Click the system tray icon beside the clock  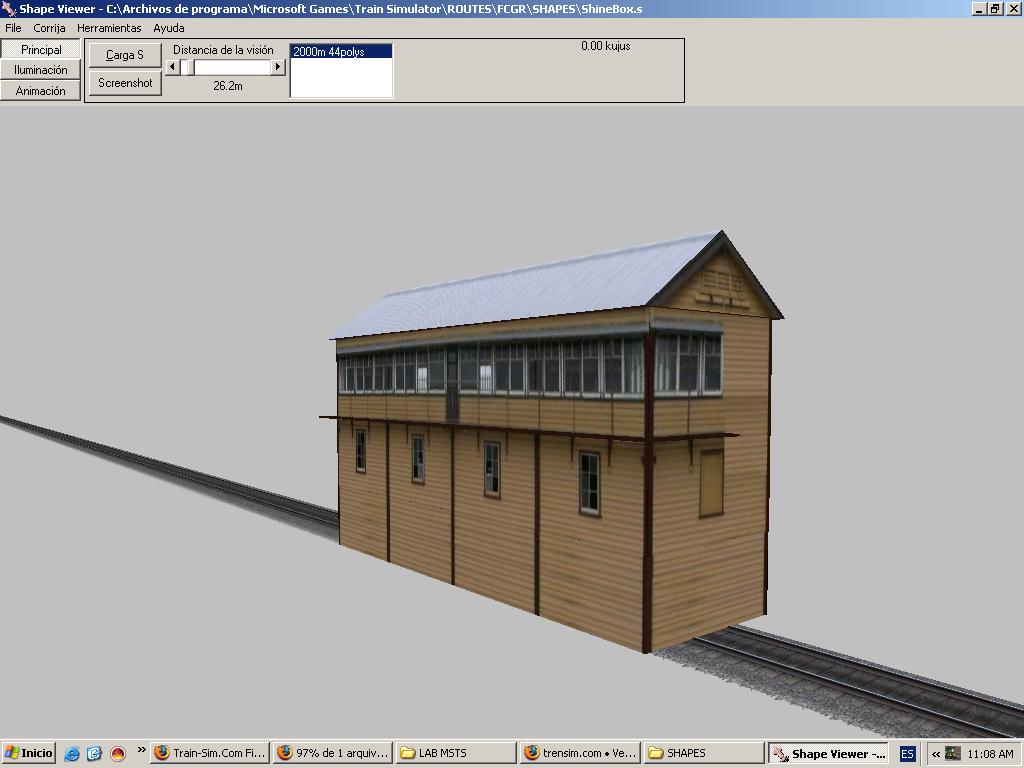click(953, 753)
